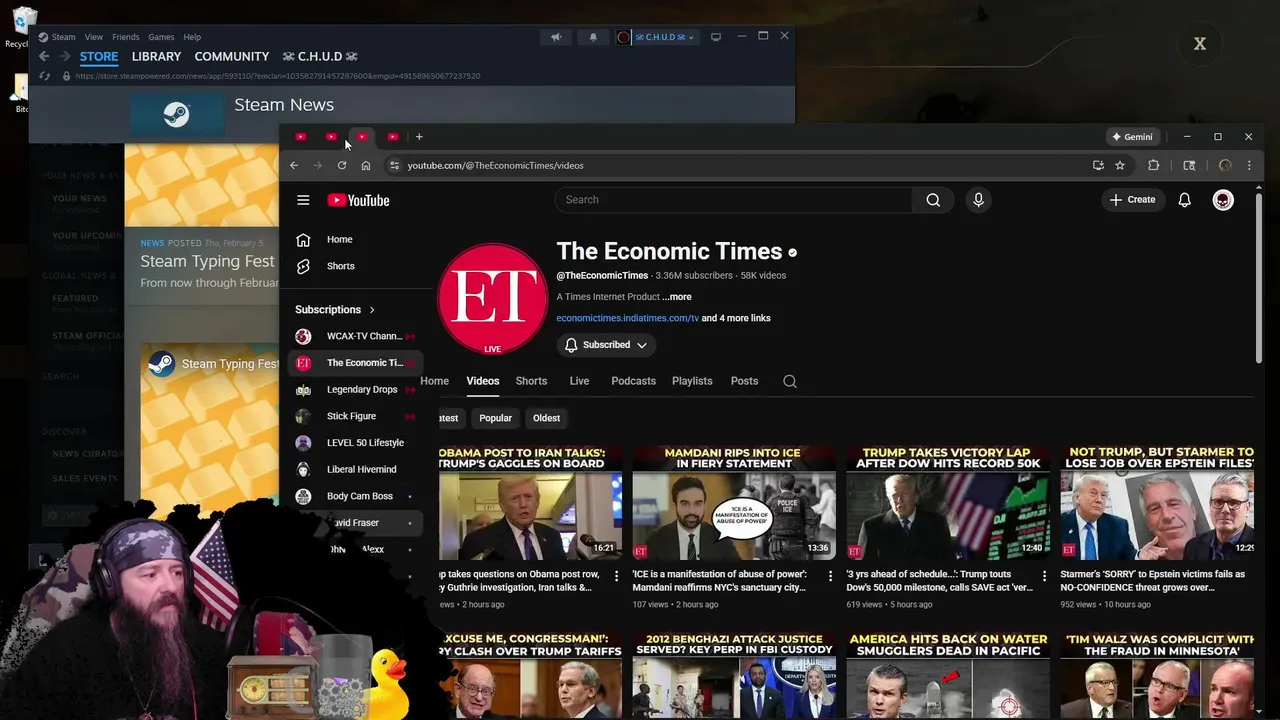Start voice search with the microphone icon

978,200
